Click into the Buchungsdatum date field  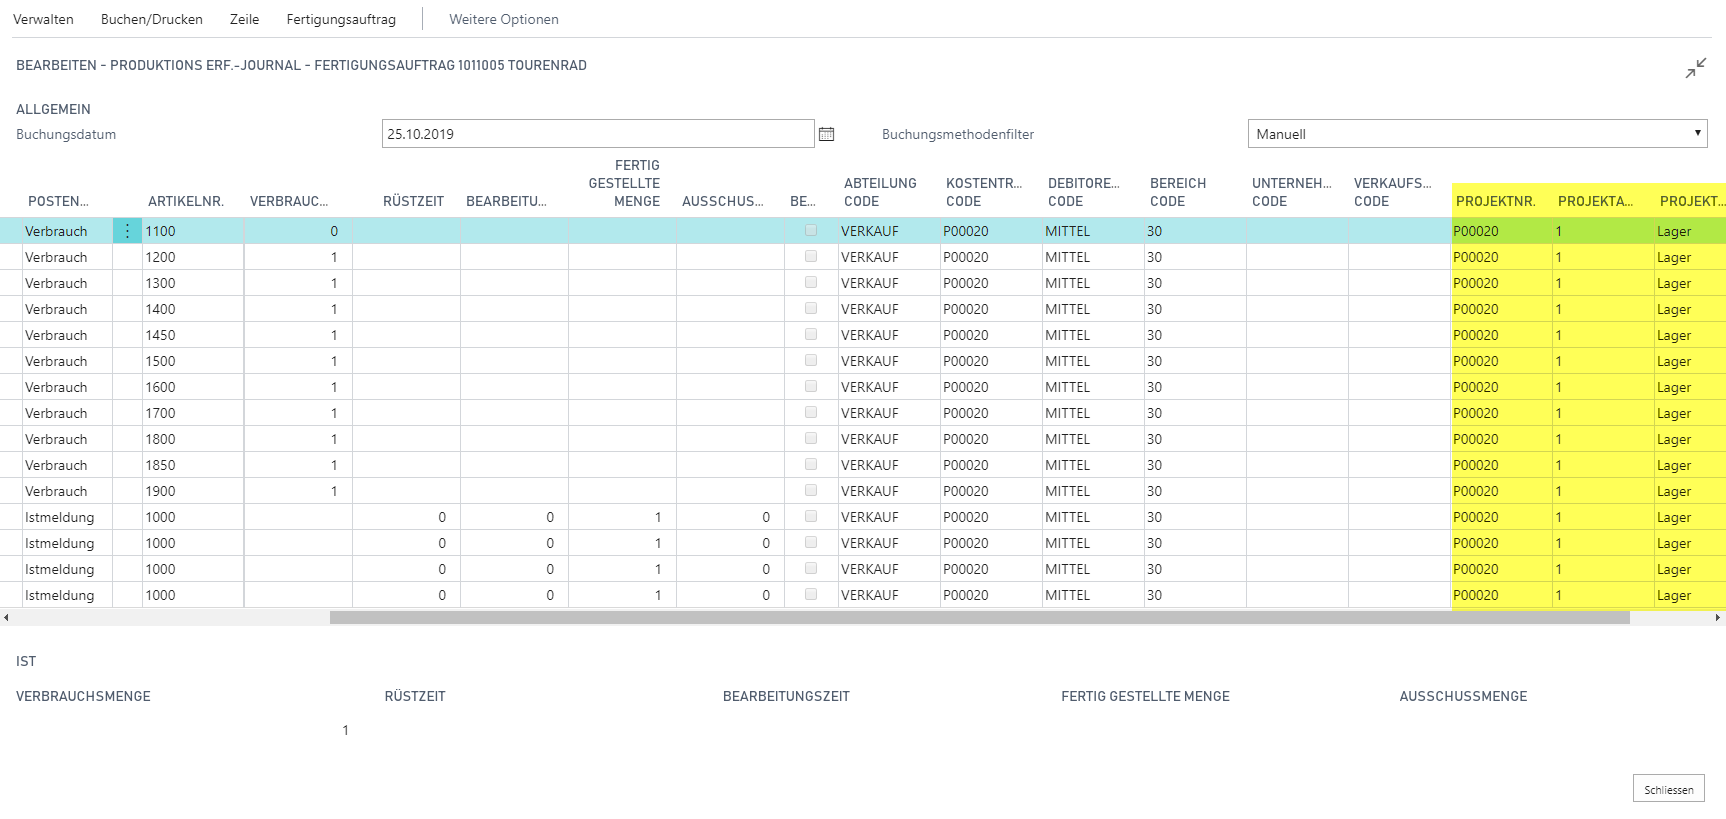(x=598, y=134)
